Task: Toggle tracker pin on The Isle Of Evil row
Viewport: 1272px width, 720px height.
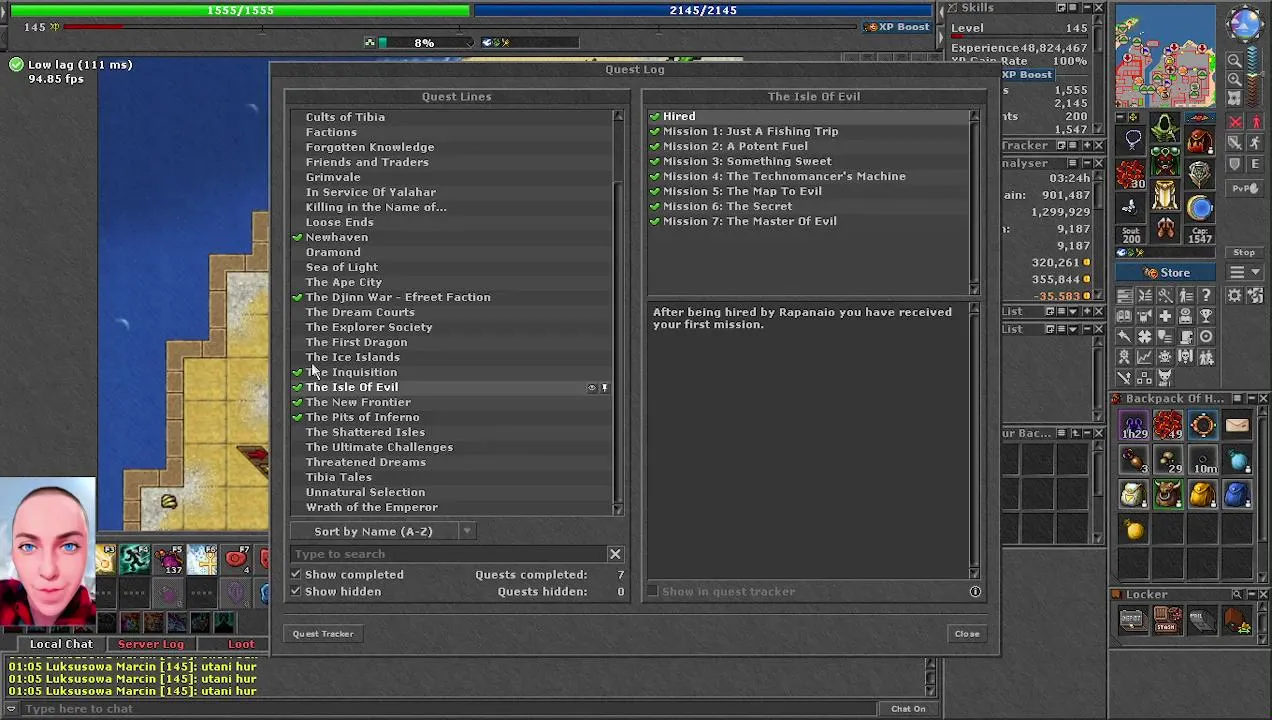Action: point(604,388)
